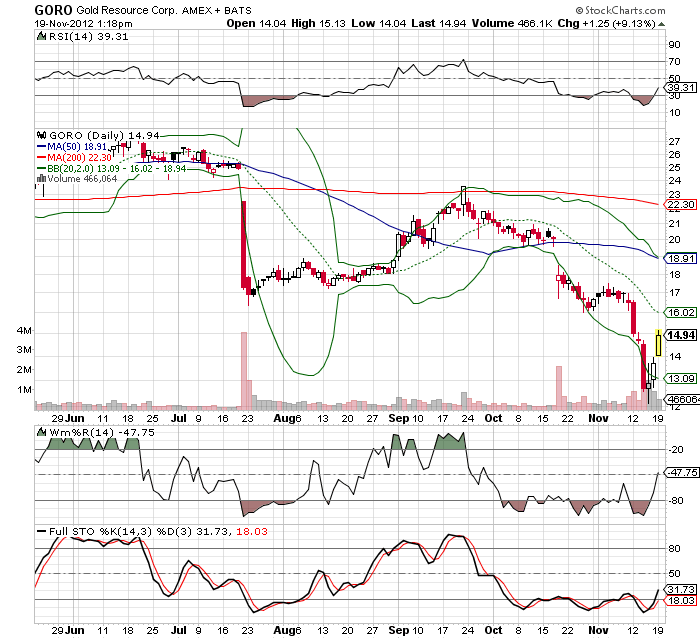Click the Volume 466,064 legend text
The height and width of the screenshot is (639, 700).
[x=82, y=179]
